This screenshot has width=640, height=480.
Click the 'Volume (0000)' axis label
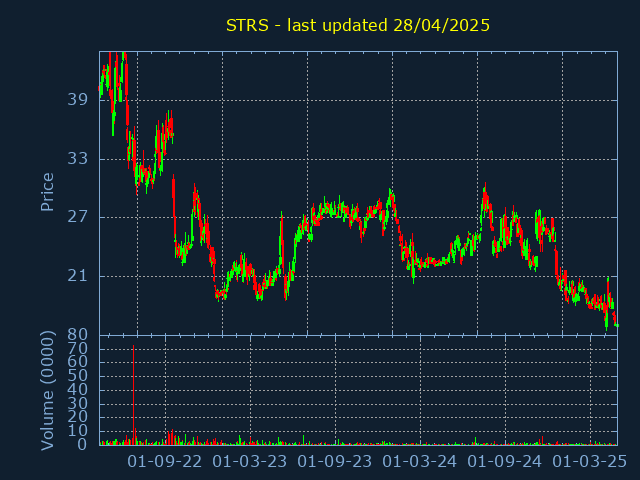[47, 391]
